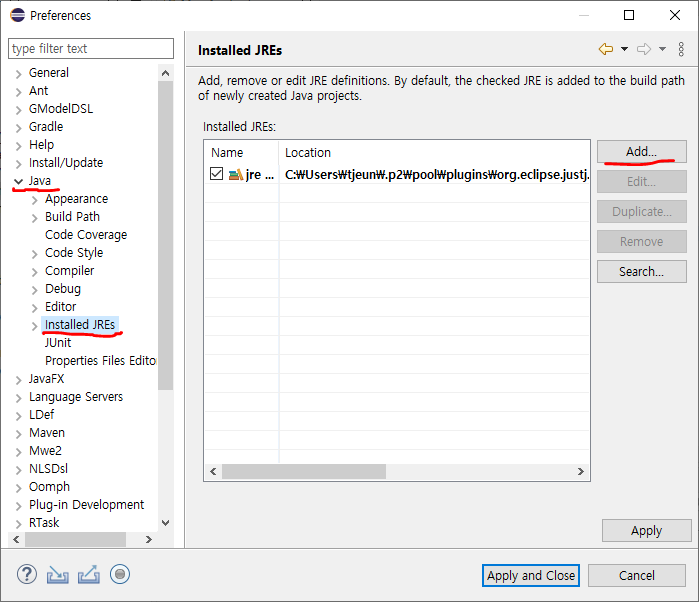Click the Add... button
The width and height of the screenshot is (699, 602).
coord(641,151)
